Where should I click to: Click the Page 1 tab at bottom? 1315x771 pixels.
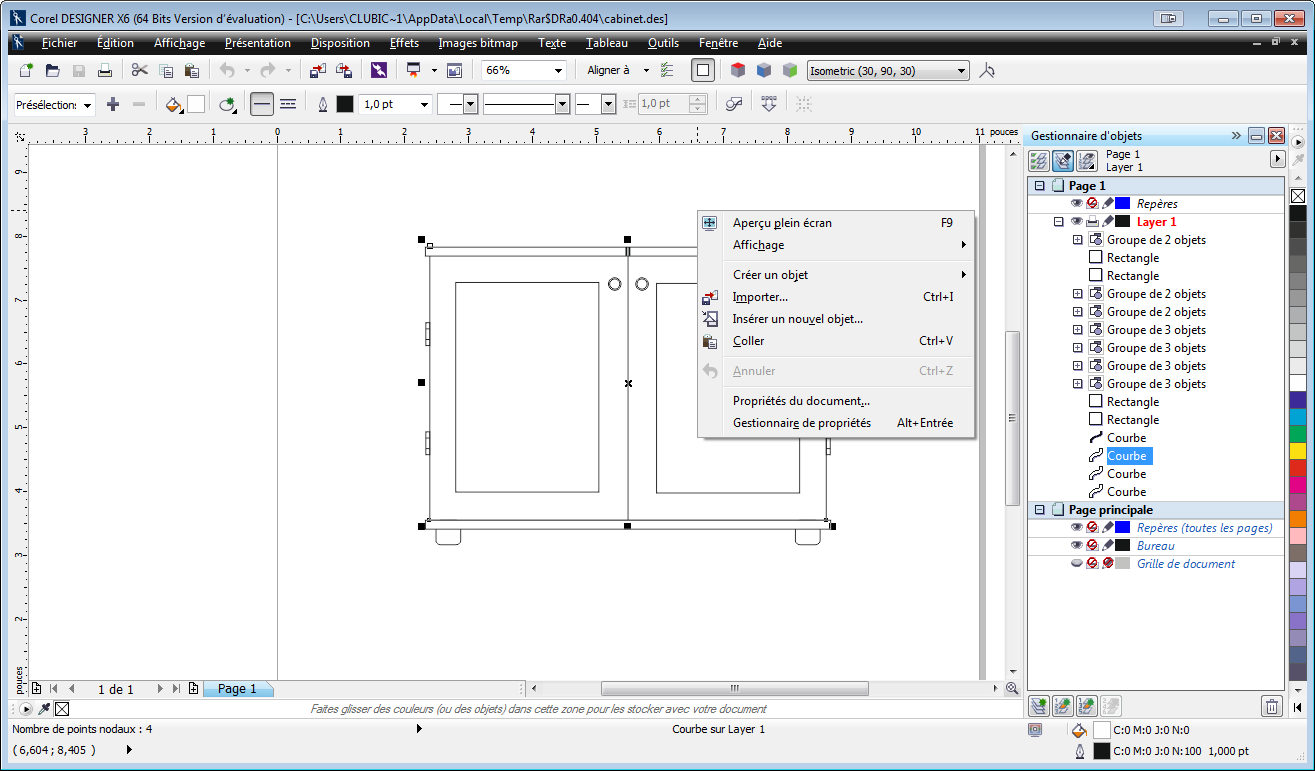[237, 689]
